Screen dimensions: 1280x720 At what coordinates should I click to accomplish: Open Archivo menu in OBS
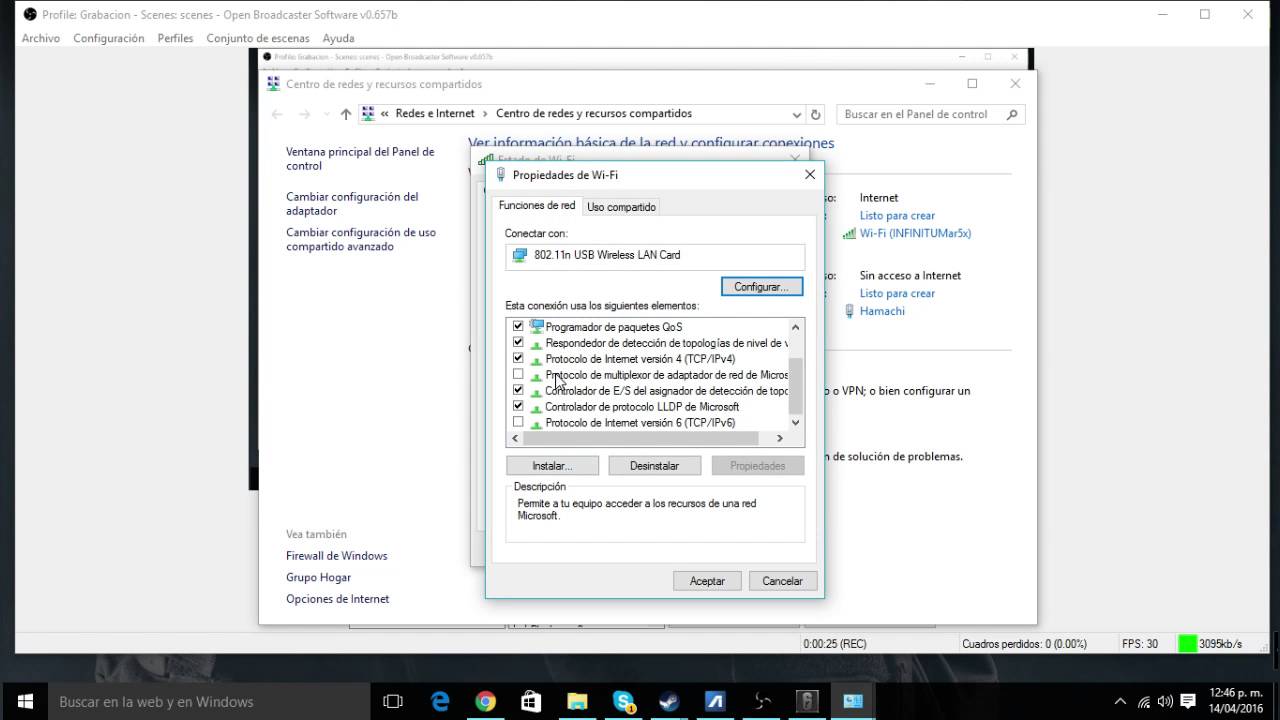(41, 38)
